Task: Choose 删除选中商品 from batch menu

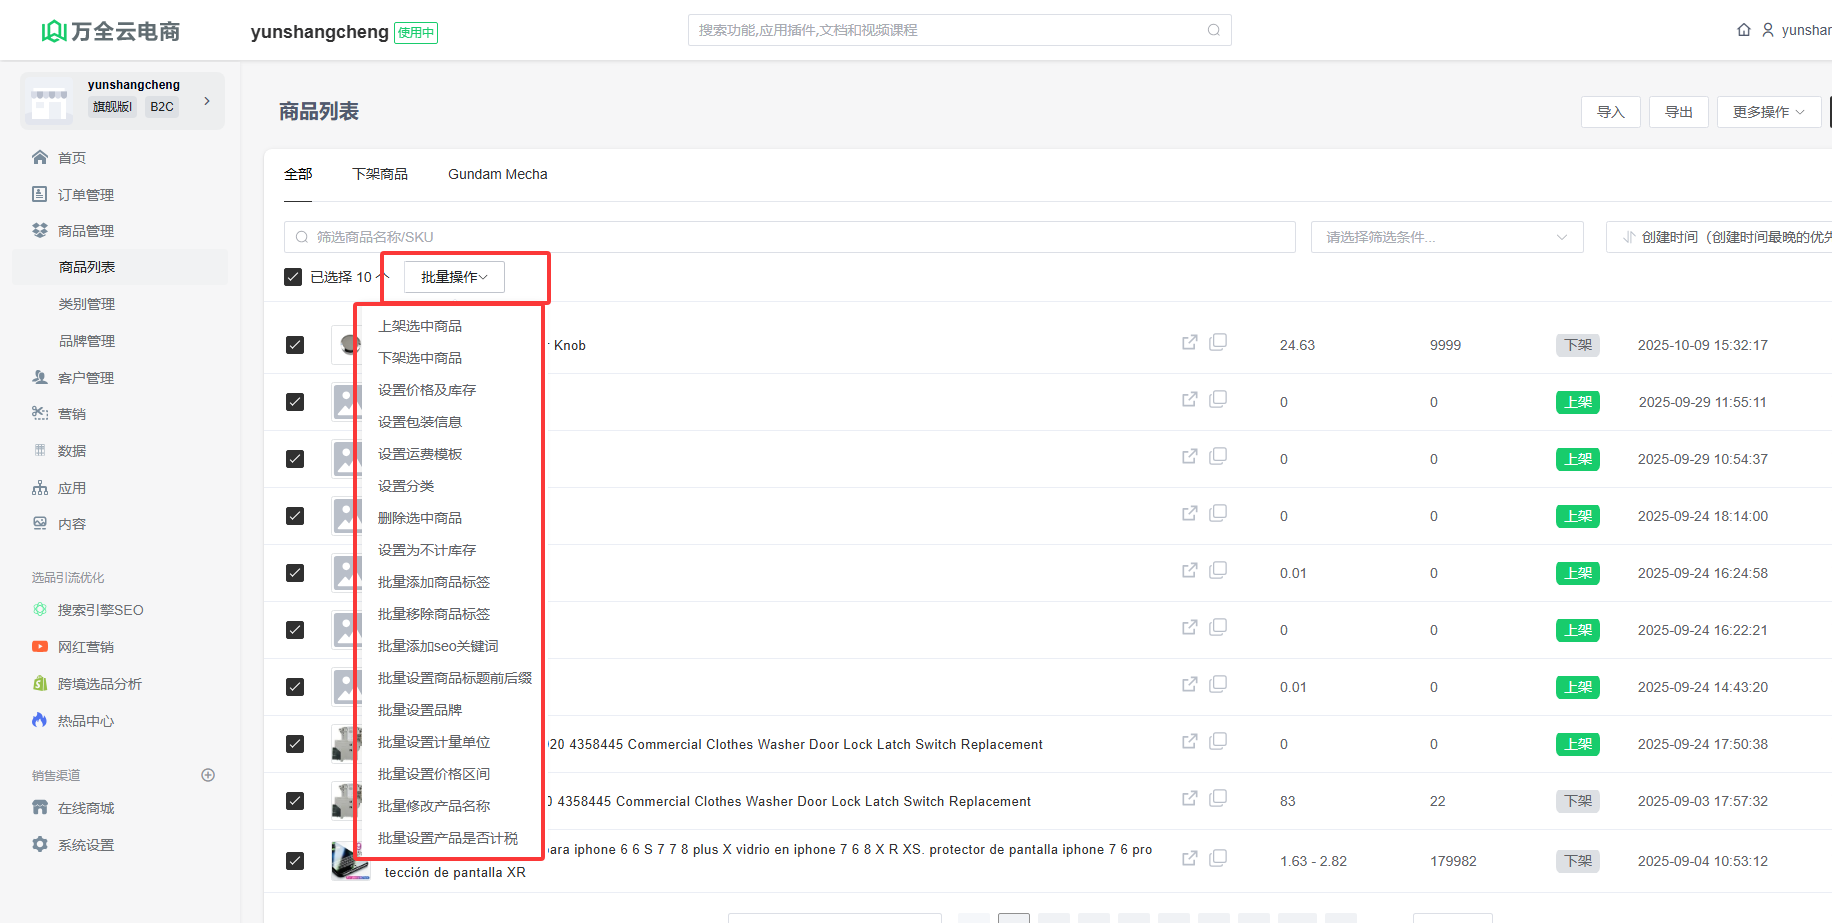Action: click(x=420, y=518)
